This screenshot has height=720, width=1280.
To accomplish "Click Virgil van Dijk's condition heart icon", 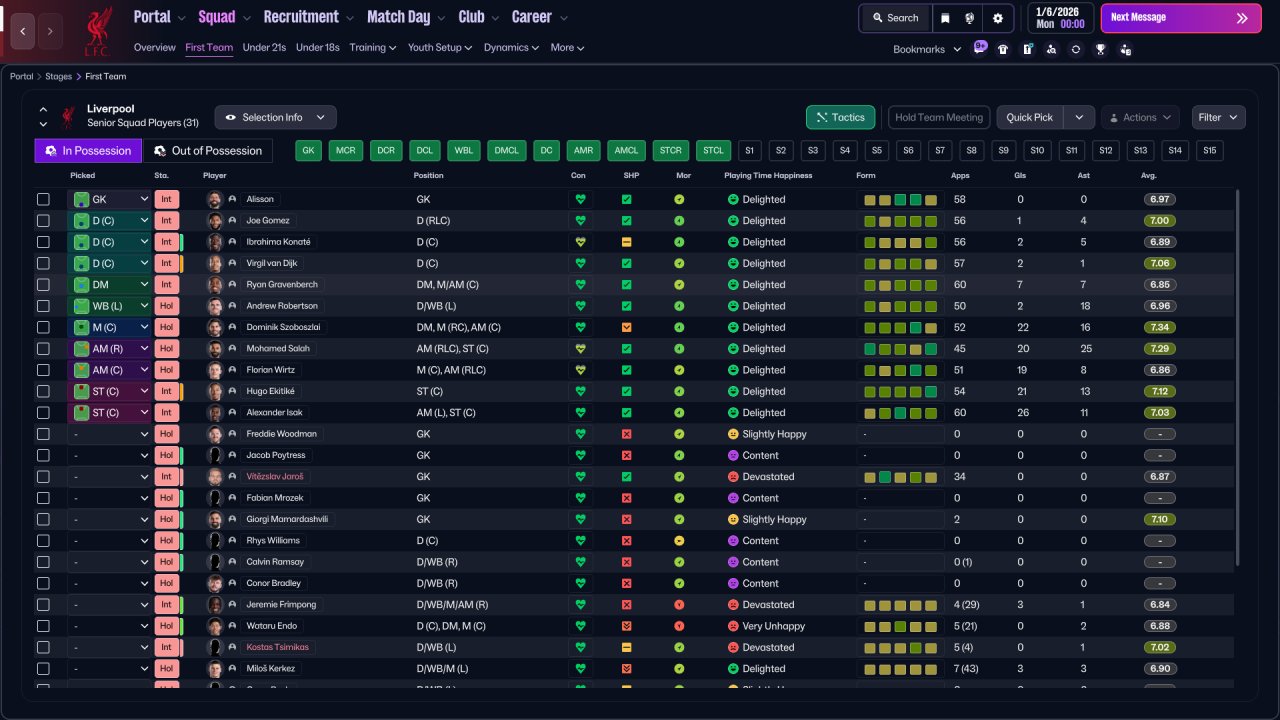I will (580, 263).
